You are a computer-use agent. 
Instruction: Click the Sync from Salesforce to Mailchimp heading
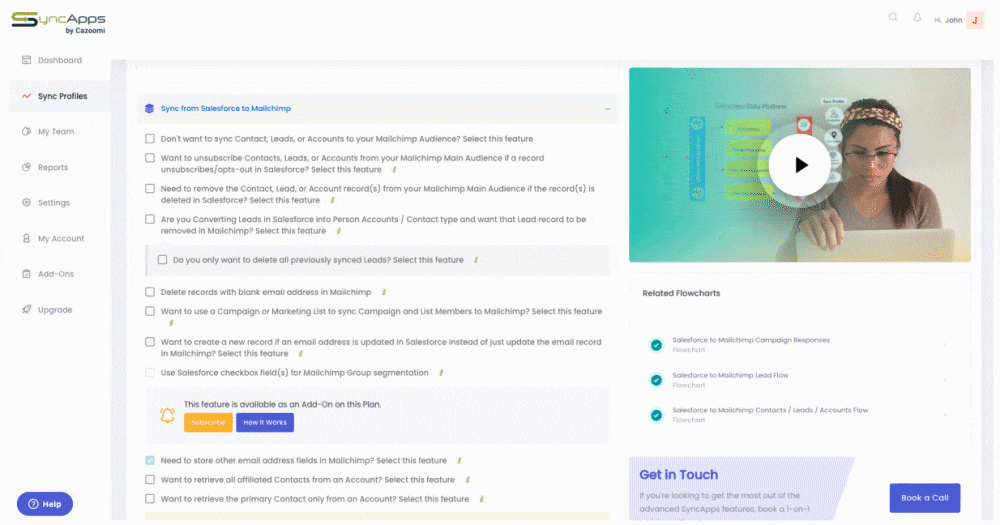[x=226, y=108]
